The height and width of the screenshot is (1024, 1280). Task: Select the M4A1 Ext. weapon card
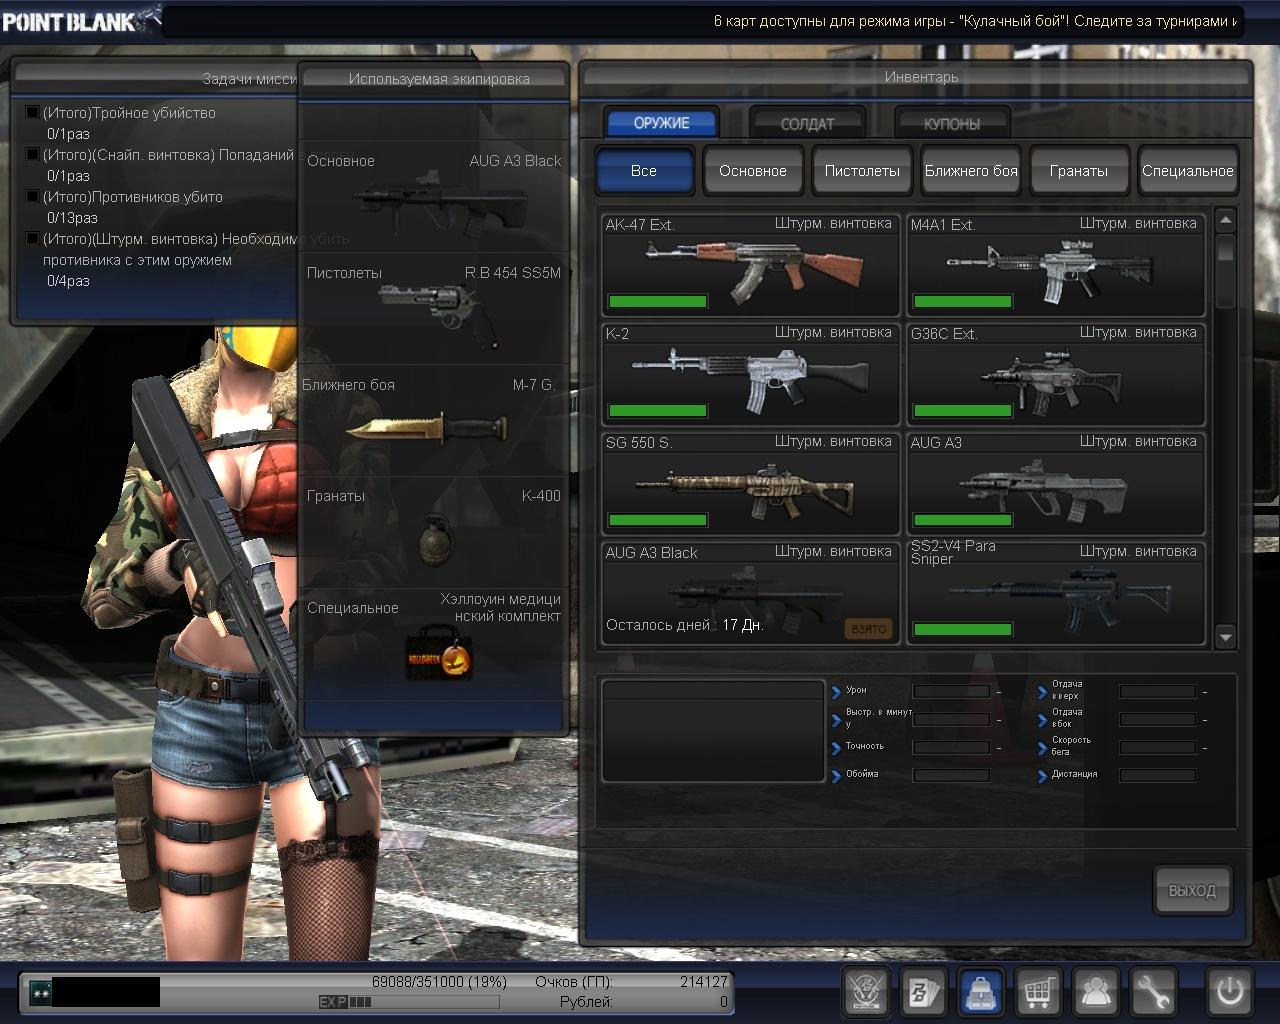click(x=1056, y=264)
